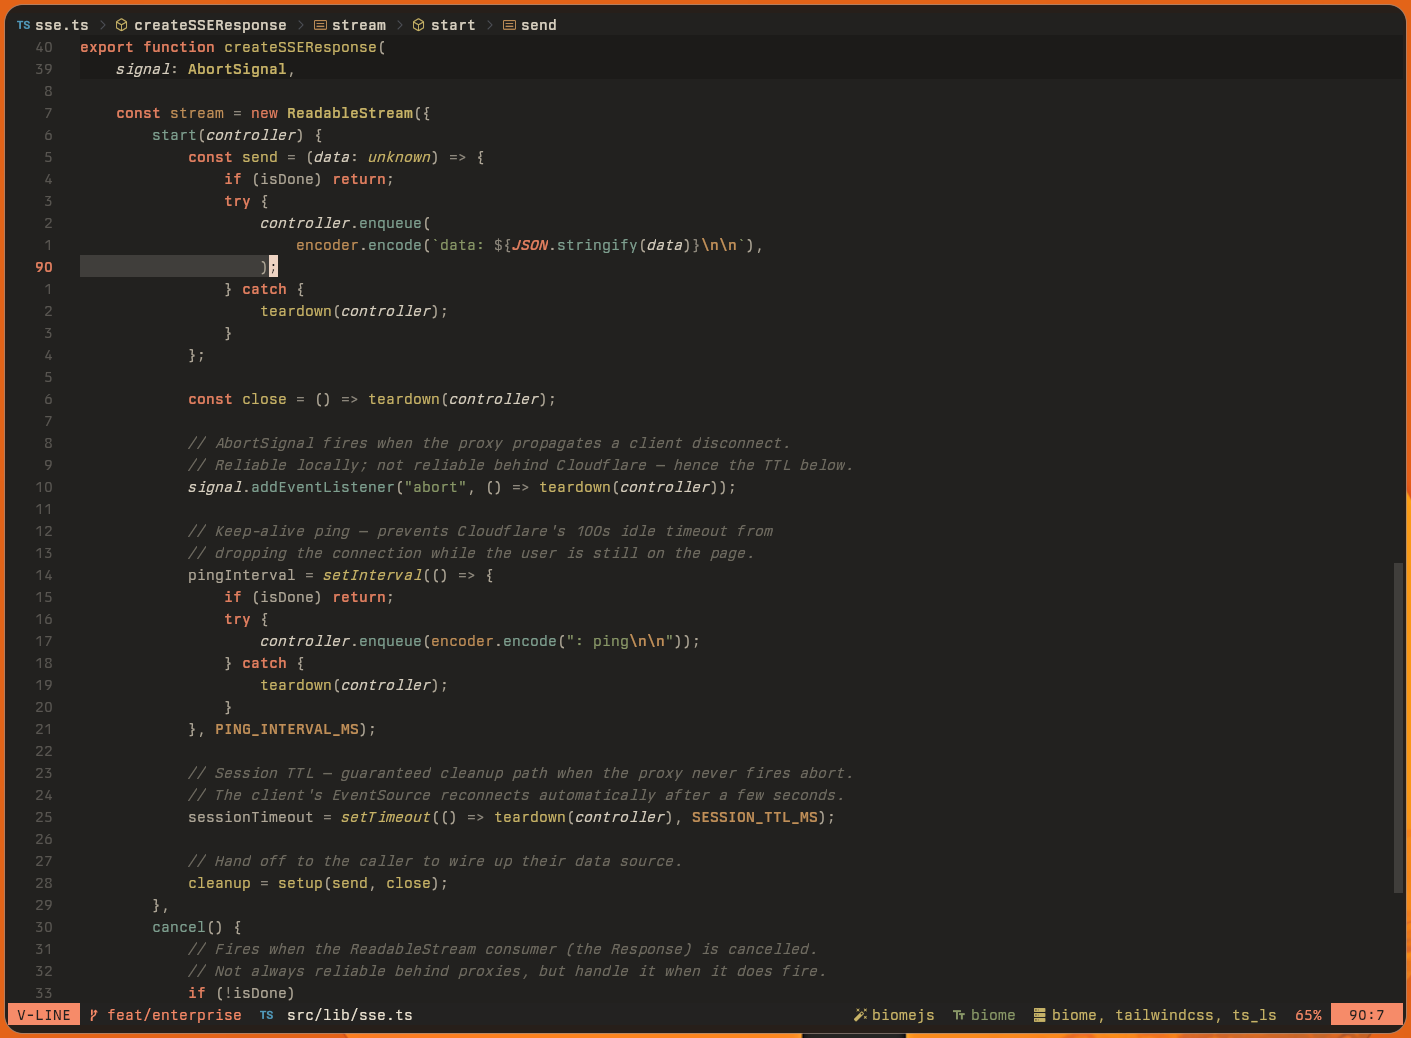Image resolution: width=1411 pixels, height=1038 pixels.
Task: Click the git branch icon in statusline
Action: pyautogui.click(x=94, y=1015)
